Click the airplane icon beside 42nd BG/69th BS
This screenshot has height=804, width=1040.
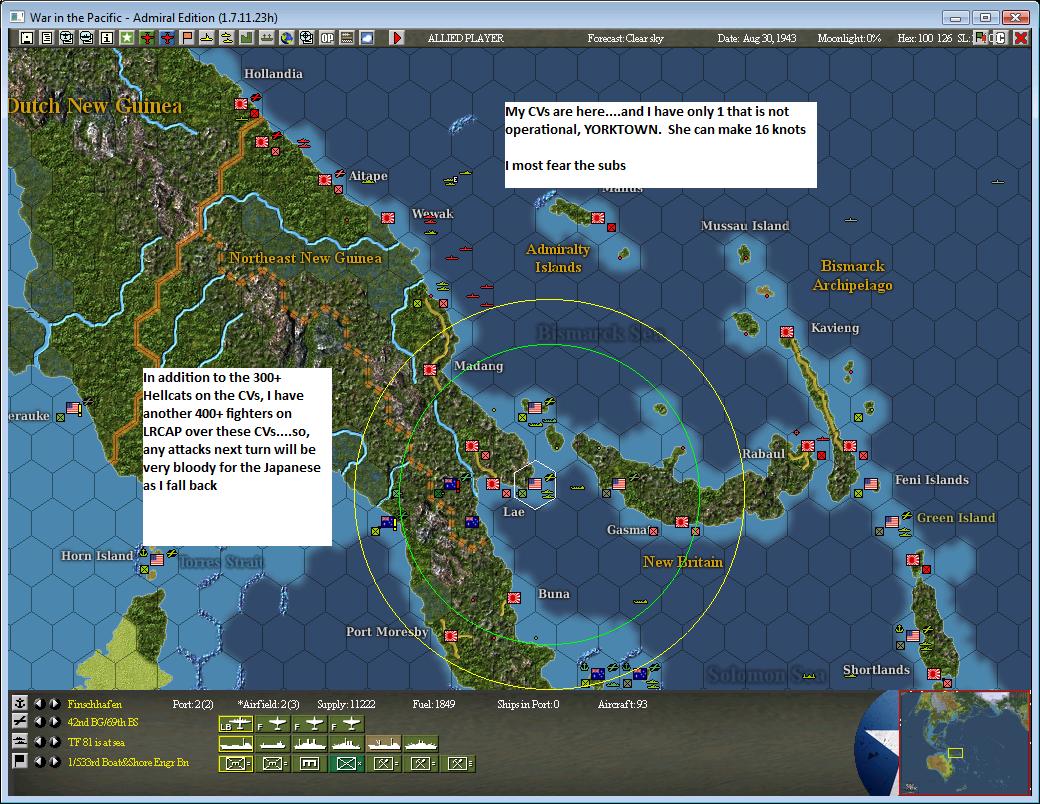point(20,722)
